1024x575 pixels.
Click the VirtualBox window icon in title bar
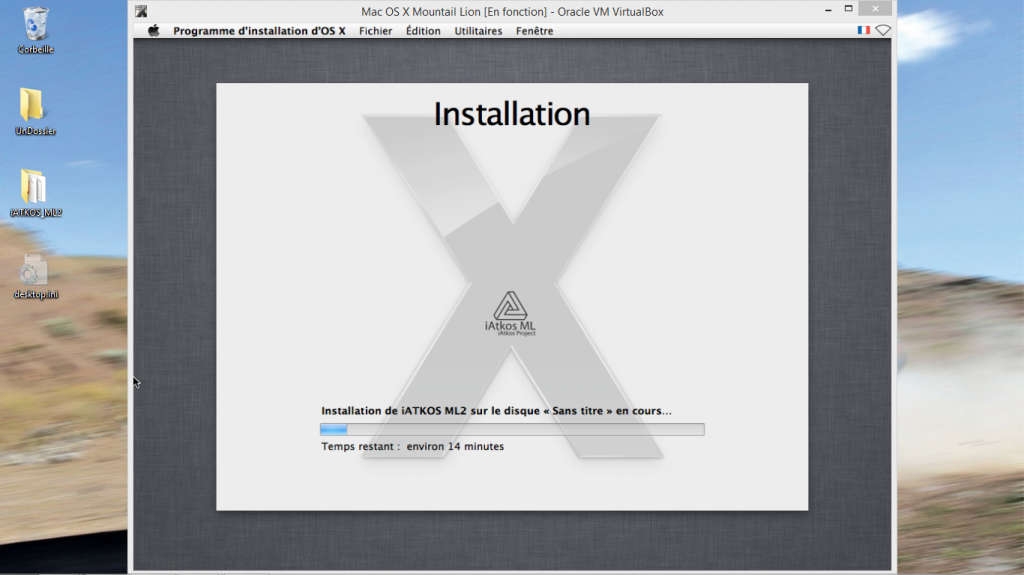click(142, 11)
